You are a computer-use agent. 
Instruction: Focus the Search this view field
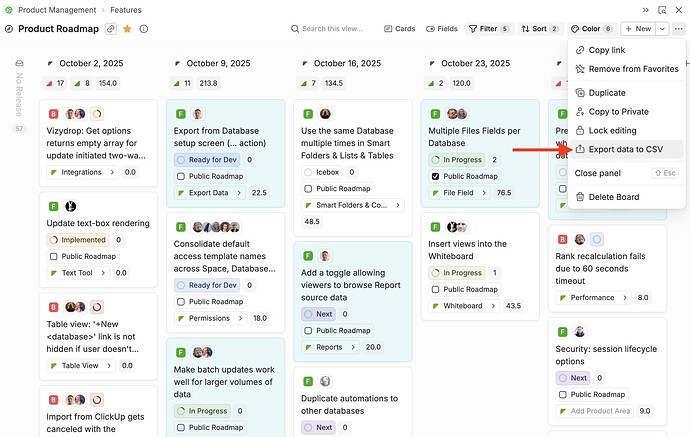tap(327, 29)
